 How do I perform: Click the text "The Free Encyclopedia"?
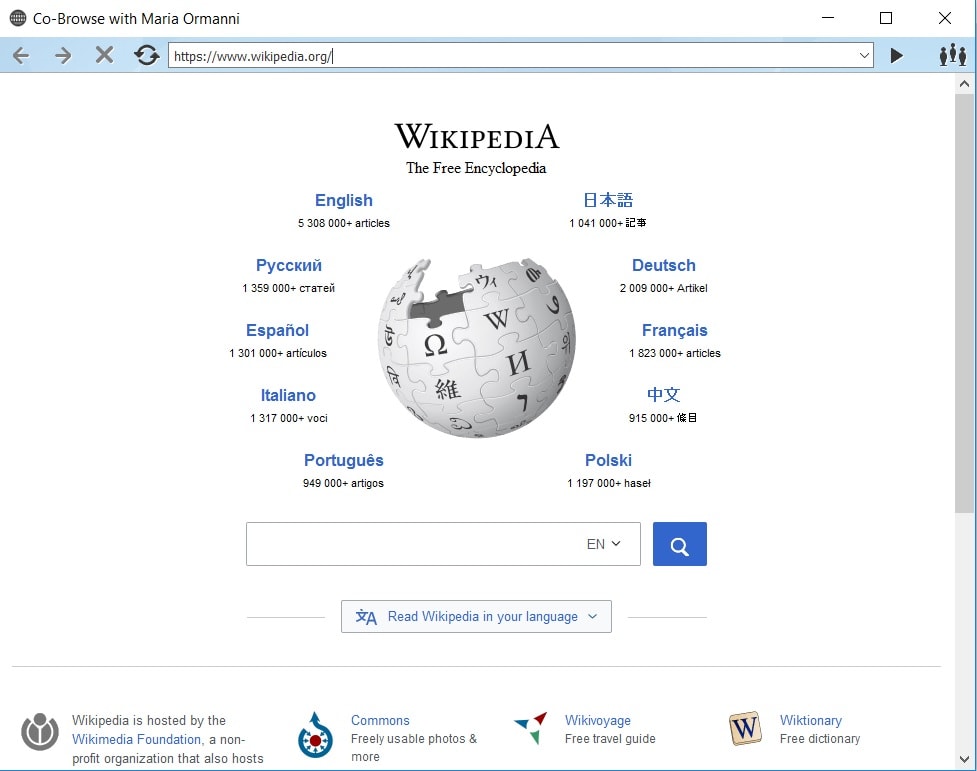click(476, 168)
